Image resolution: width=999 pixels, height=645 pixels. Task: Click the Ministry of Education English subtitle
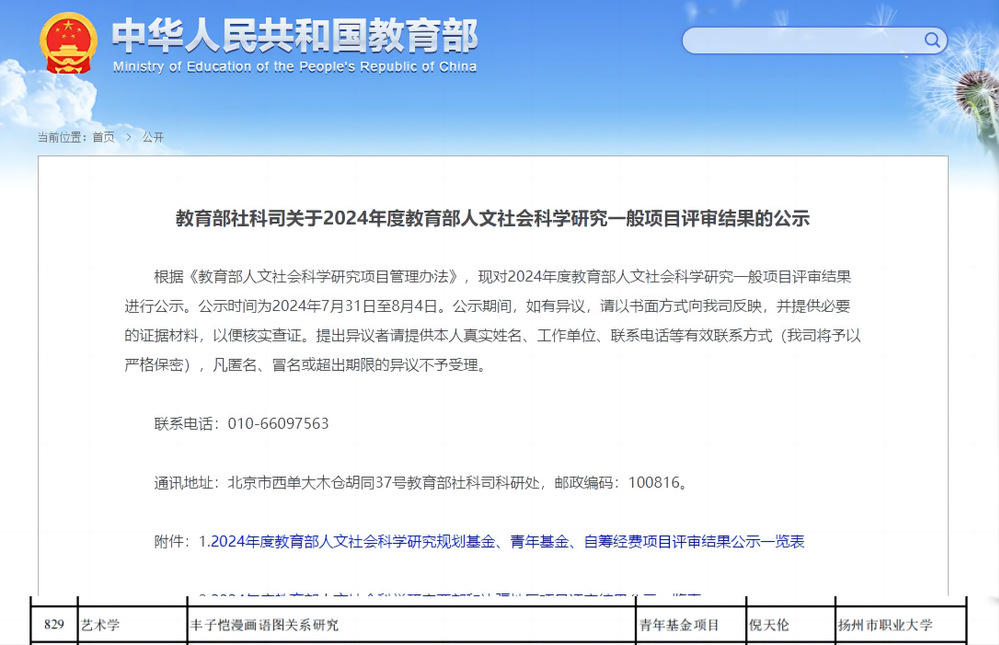pyautogui.click(x=294, y=67)
